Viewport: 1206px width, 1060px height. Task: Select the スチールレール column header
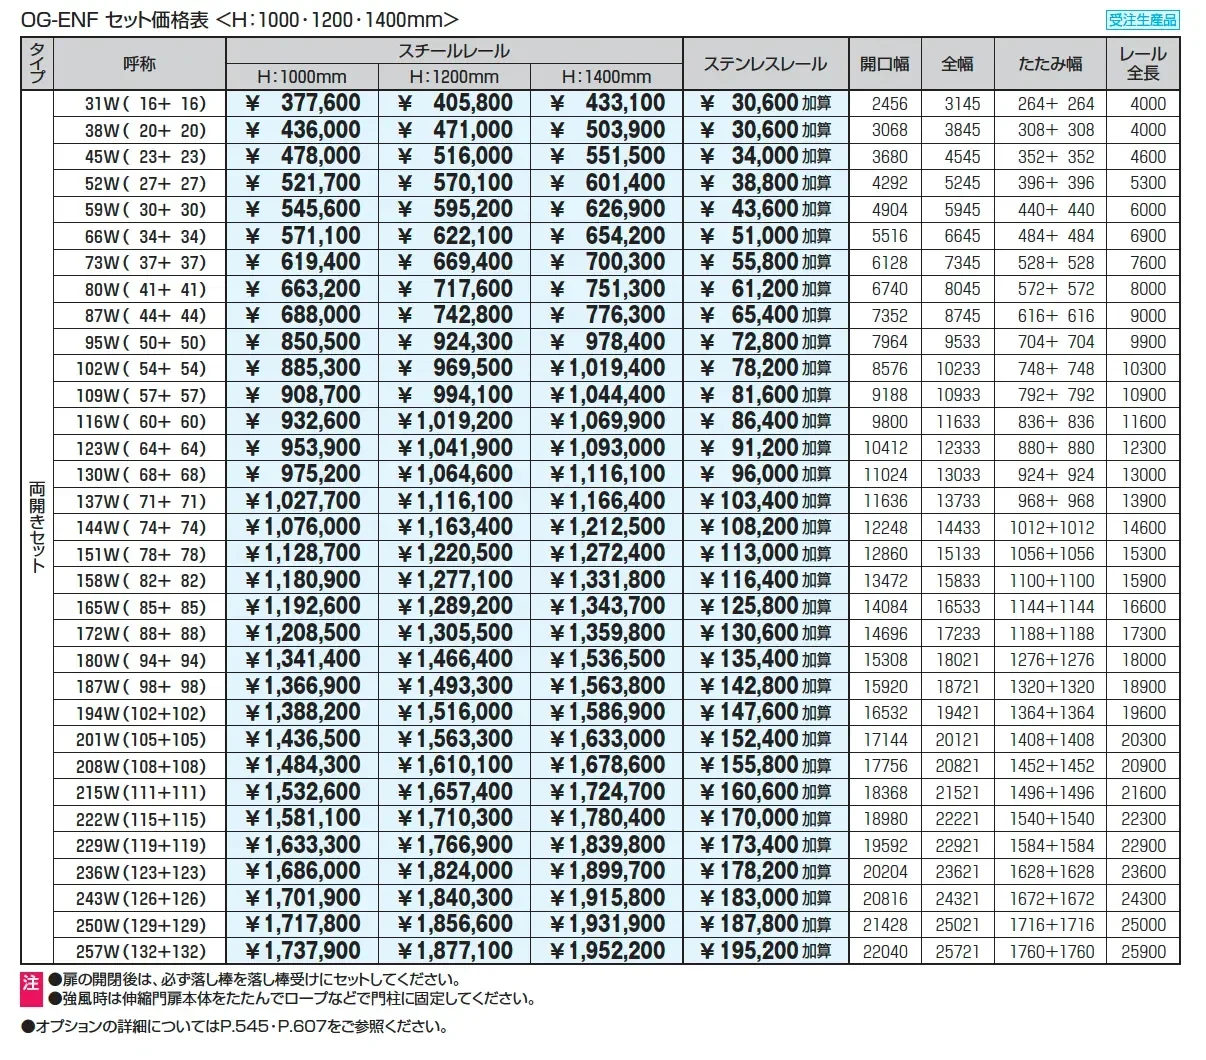coord(454,52)
